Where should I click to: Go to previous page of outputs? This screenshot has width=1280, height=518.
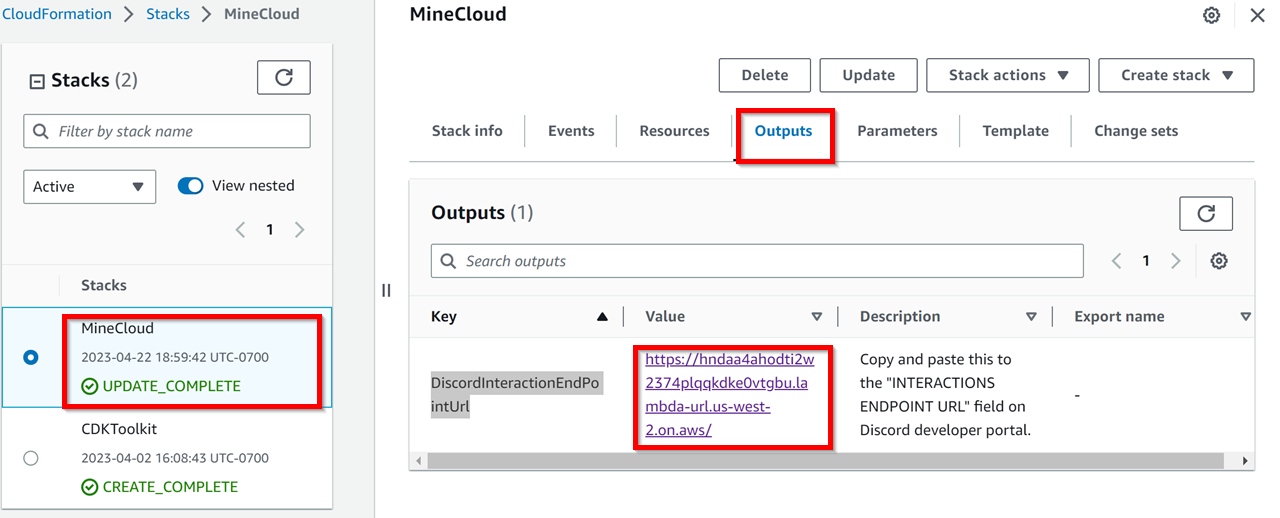(x=1117, y=261)
